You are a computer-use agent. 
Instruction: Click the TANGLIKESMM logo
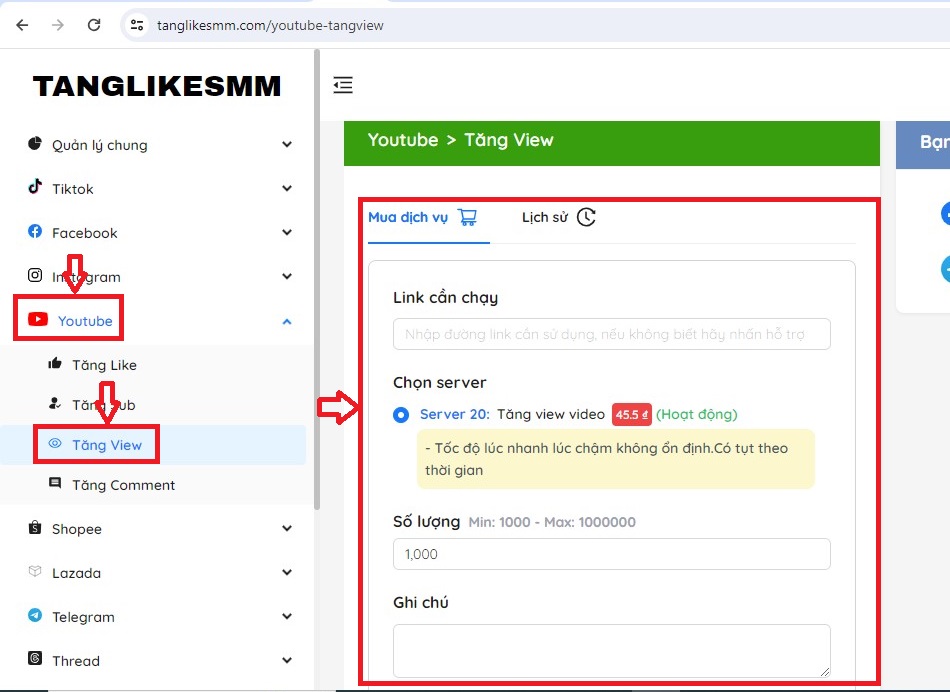[x=157, y=86]
